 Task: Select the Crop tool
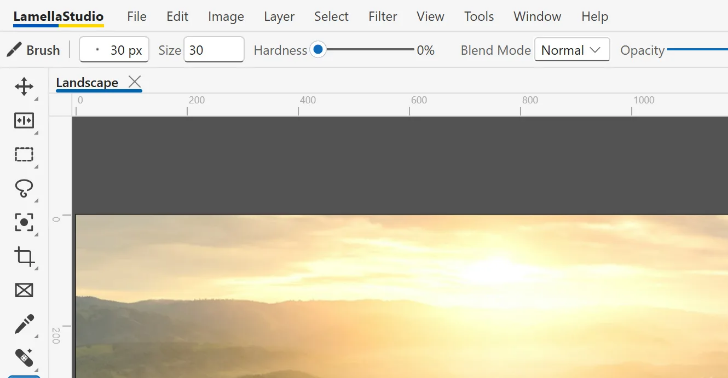pos(24,256)
